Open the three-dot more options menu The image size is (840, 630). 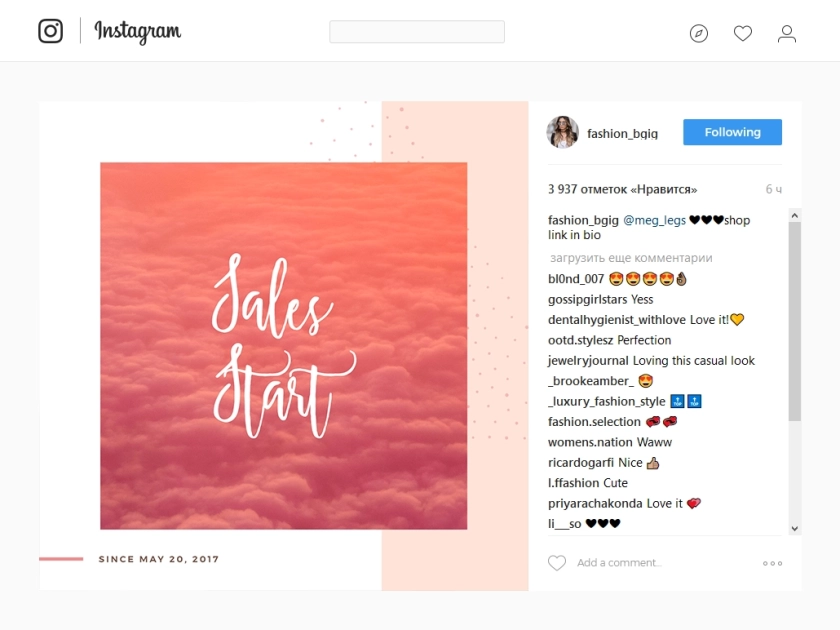[772, 563]
